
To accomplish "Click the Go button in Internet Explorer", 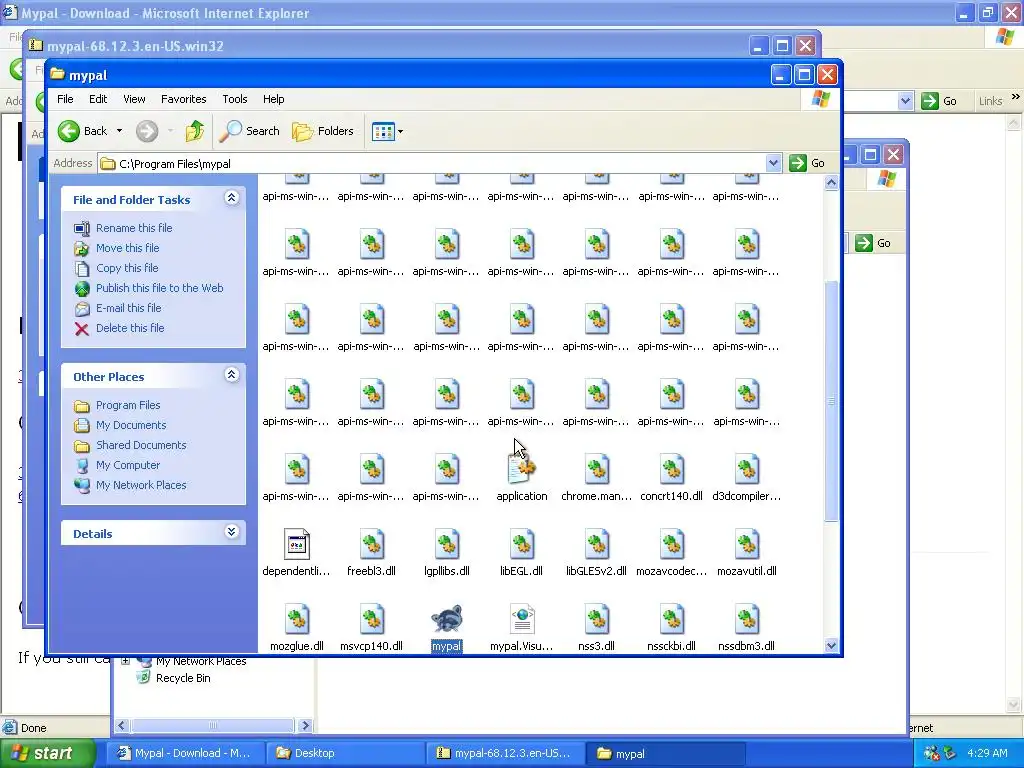I will (x=939, y=101).
